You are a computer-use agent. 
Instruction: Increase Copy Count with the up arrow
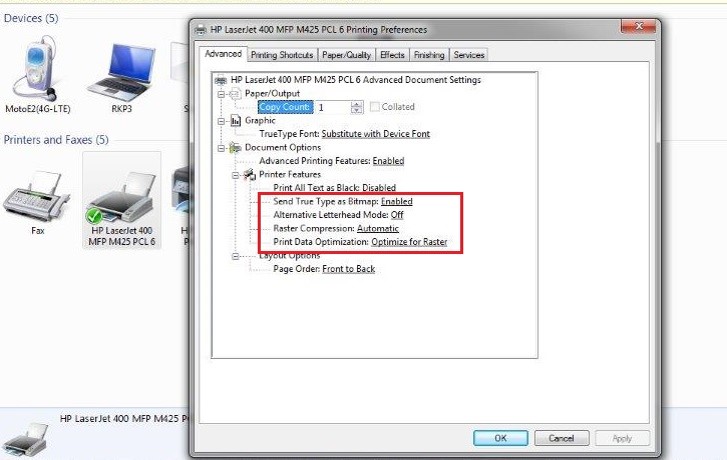(x=357, y=104)
